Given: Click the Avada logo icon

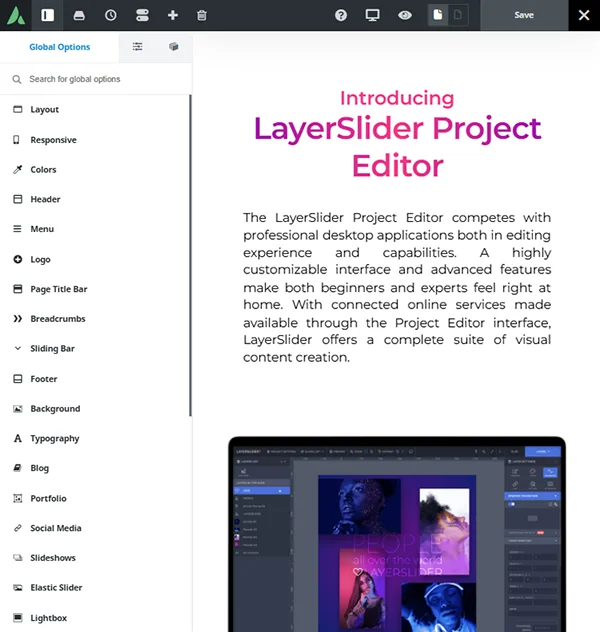Looking at the screenshot, I should [15, 15].
